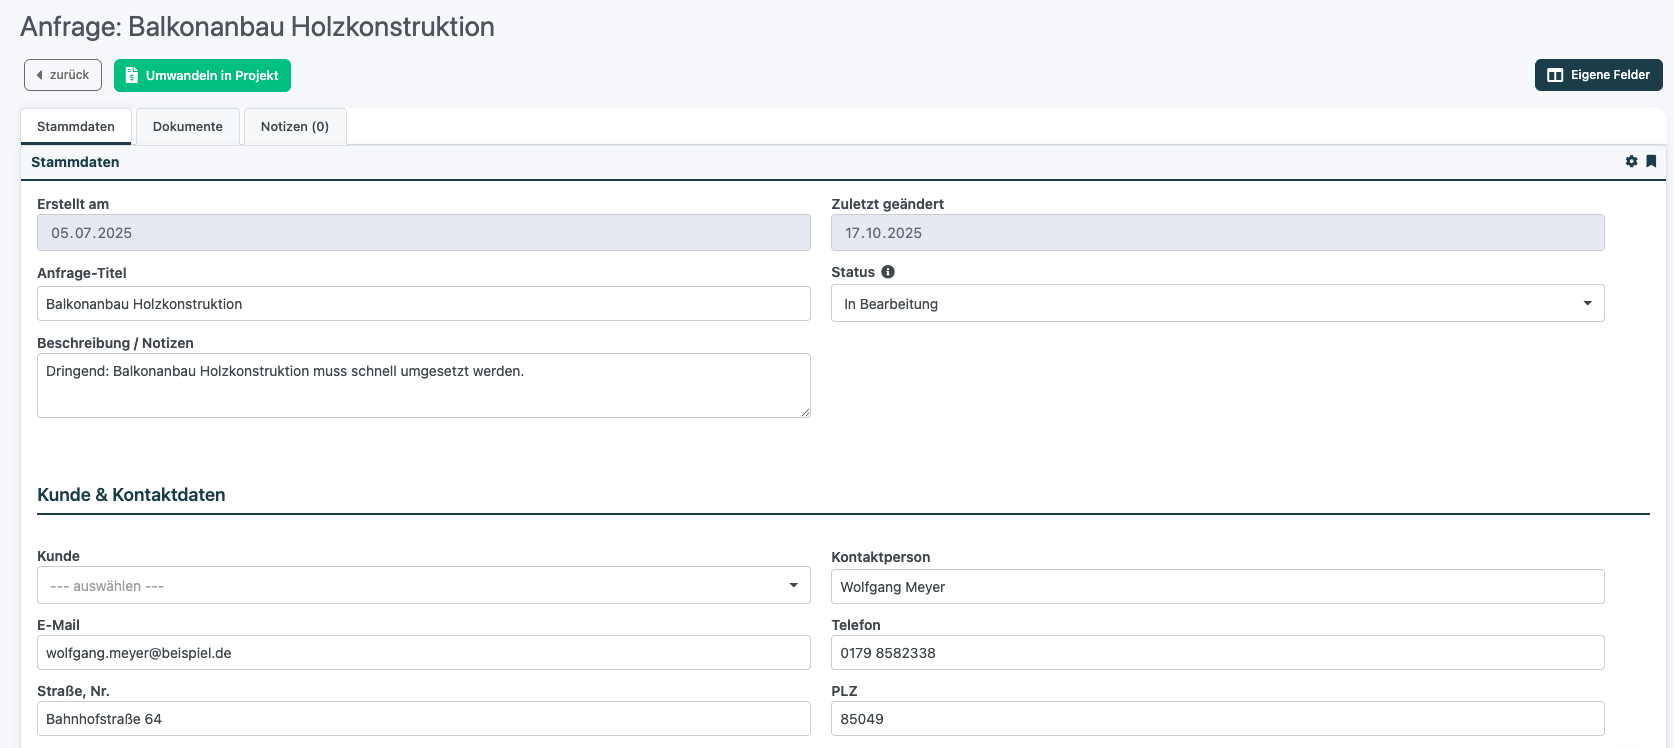Click into the E-Mail input field
This screenshot has height=748, width=1674.
423,653
